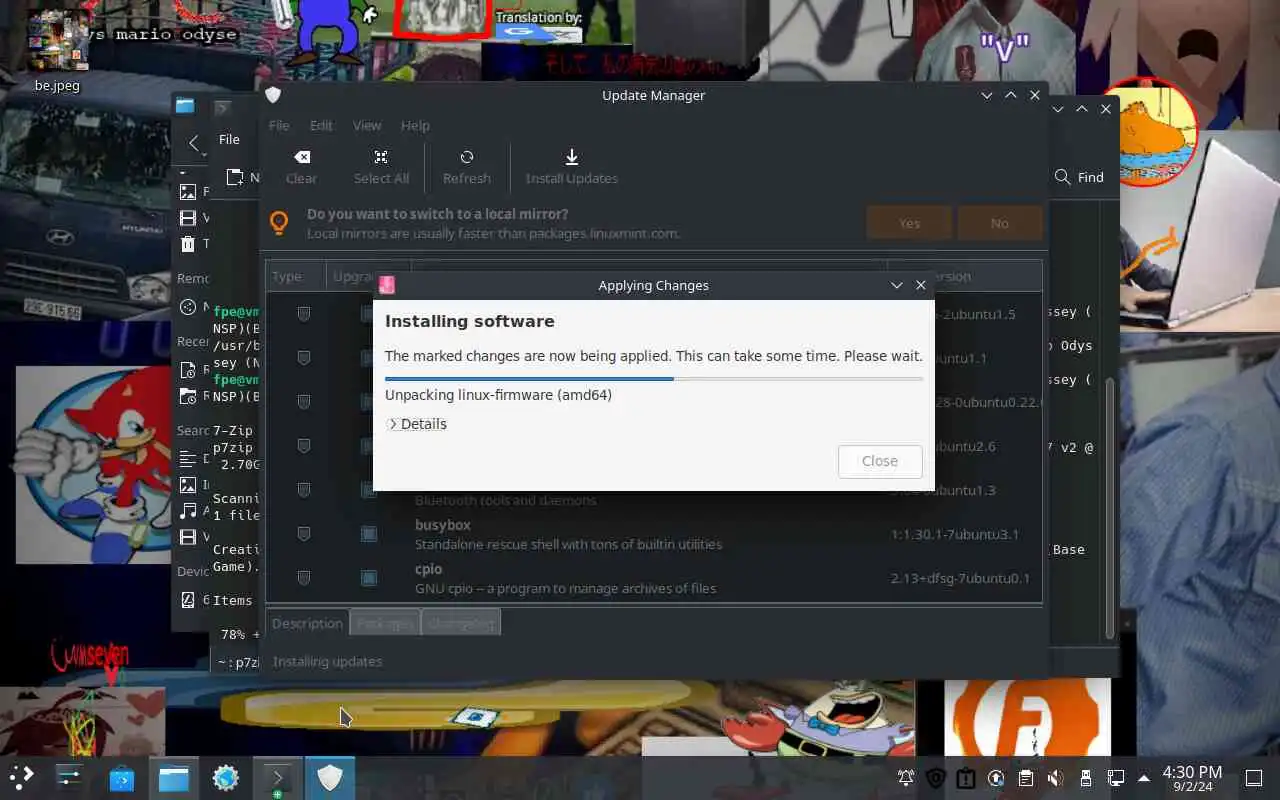
Task: Select the busybox package name
Action: pos(443,525)
